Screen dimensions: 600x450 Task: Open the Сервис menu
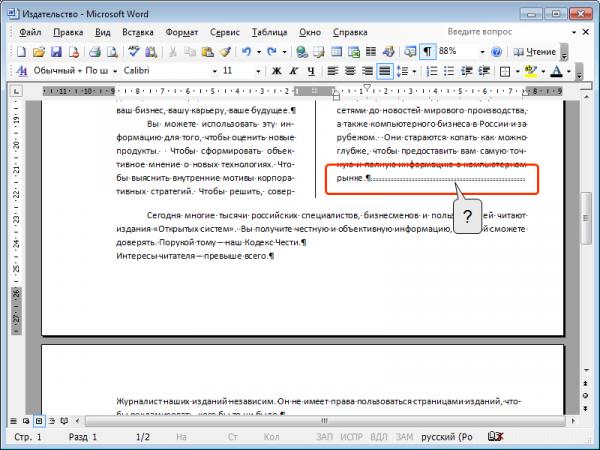[225, 32]
